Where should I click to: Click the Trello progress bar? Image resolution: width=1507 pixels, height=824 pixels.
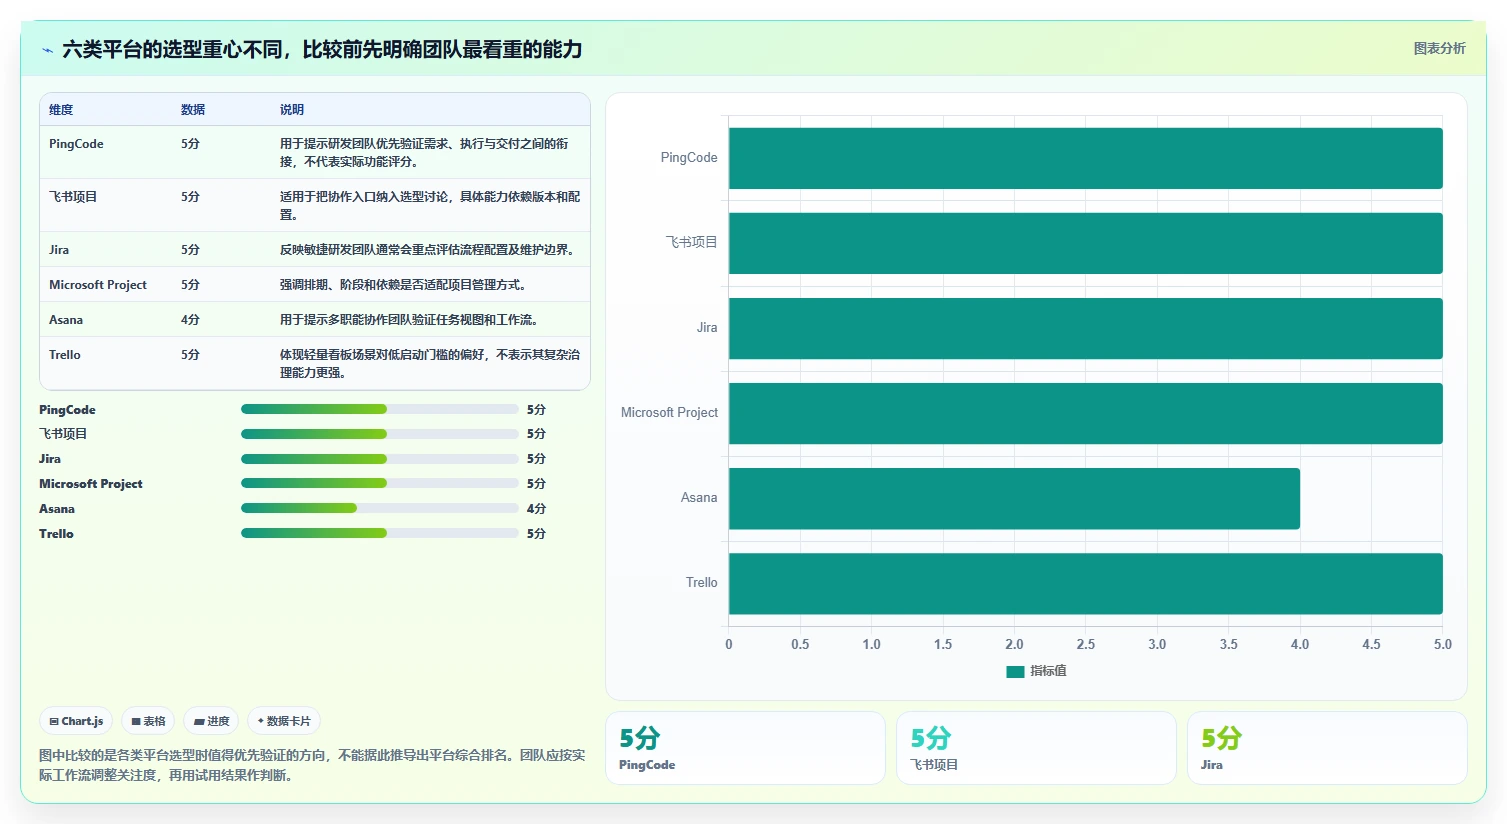(x=380, y=533)
